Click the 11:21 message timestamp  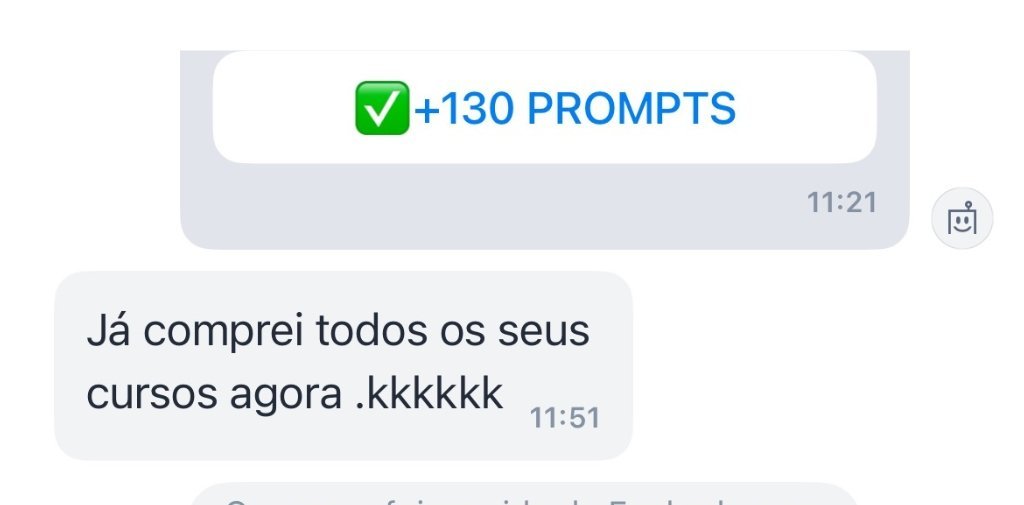click(842, 203)
